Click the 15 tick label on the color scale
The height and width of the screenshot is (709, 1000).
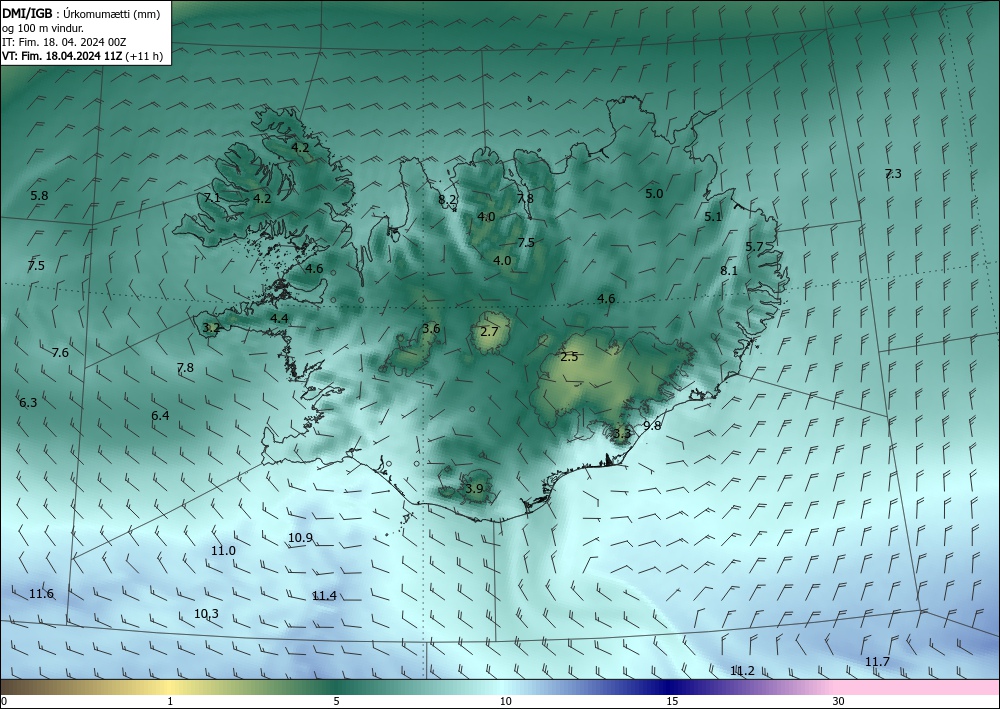coord(672,701)
